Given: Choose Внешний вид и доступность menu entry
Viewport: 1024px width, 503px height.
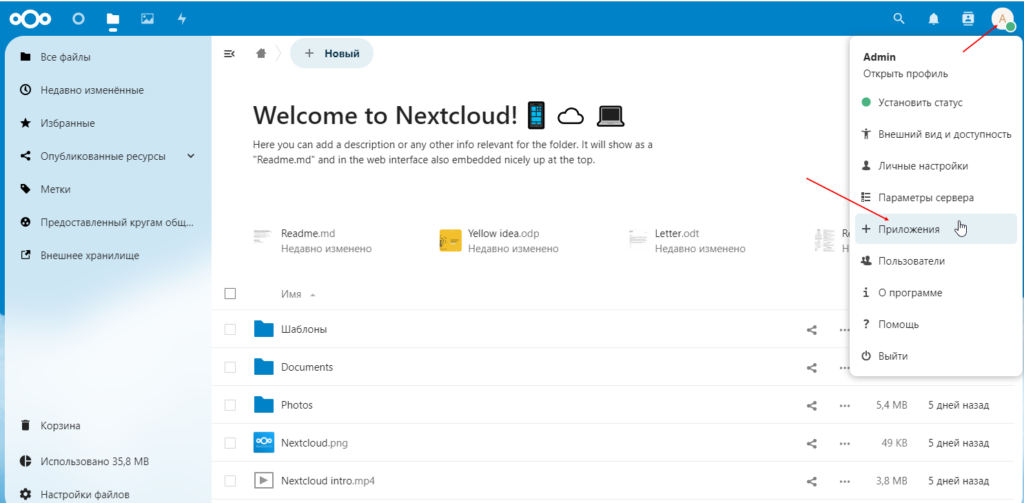Looking at the screenshot, I should pos(936,134).
